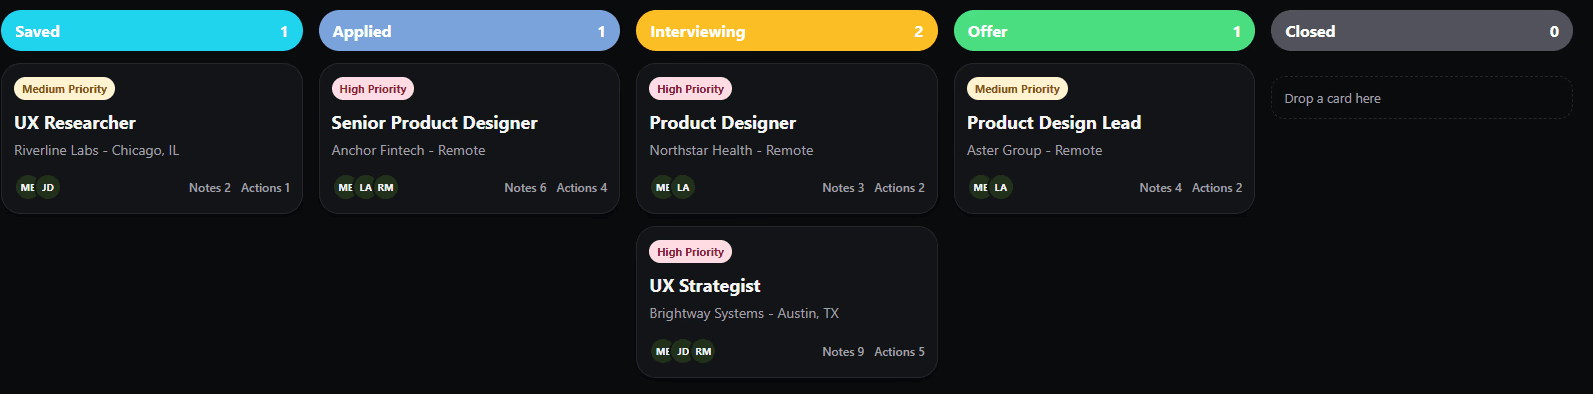Click RM avatar on UX Strategist card

(x=703, y=351)
